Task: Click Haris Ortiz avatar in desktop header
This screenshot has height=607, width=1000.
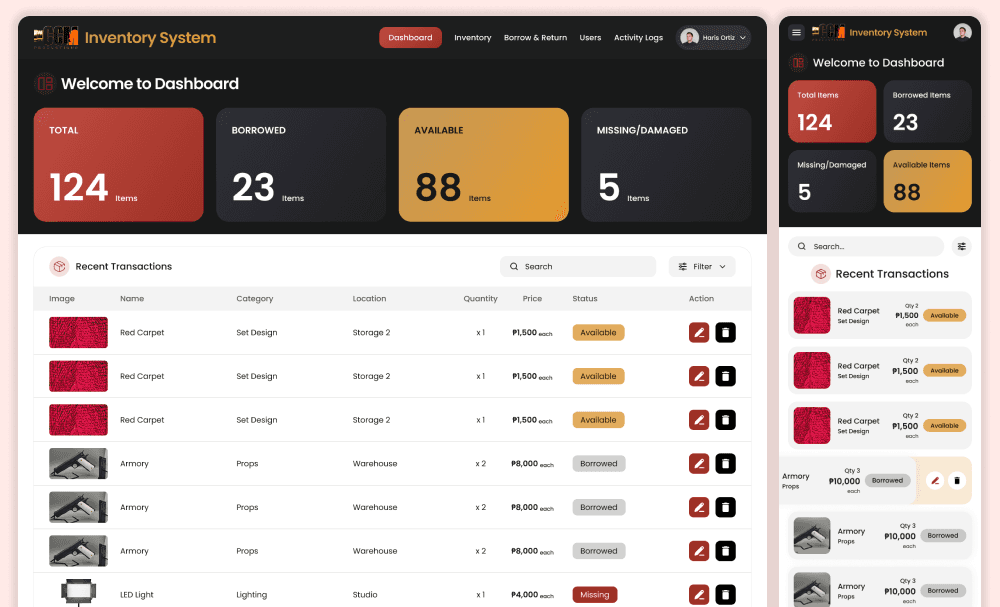Action: 689,37
